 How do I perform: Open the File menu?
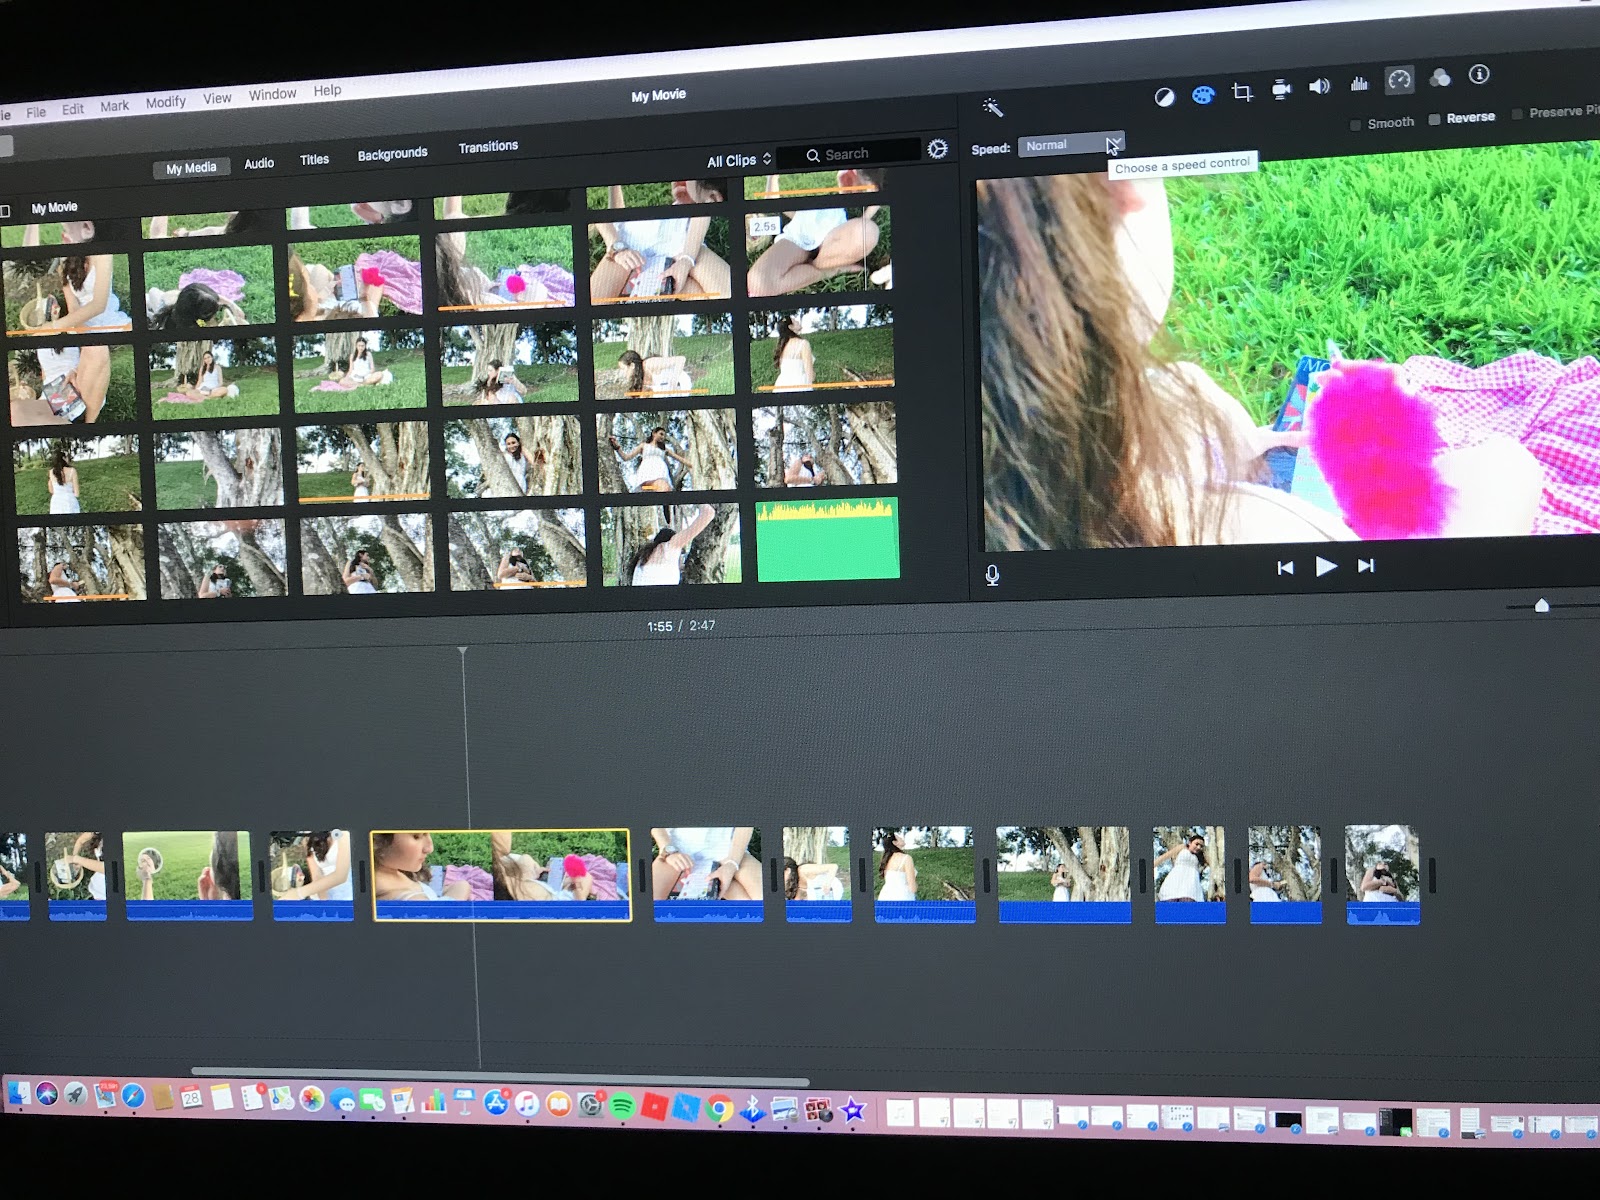click(x=36, y=112)
